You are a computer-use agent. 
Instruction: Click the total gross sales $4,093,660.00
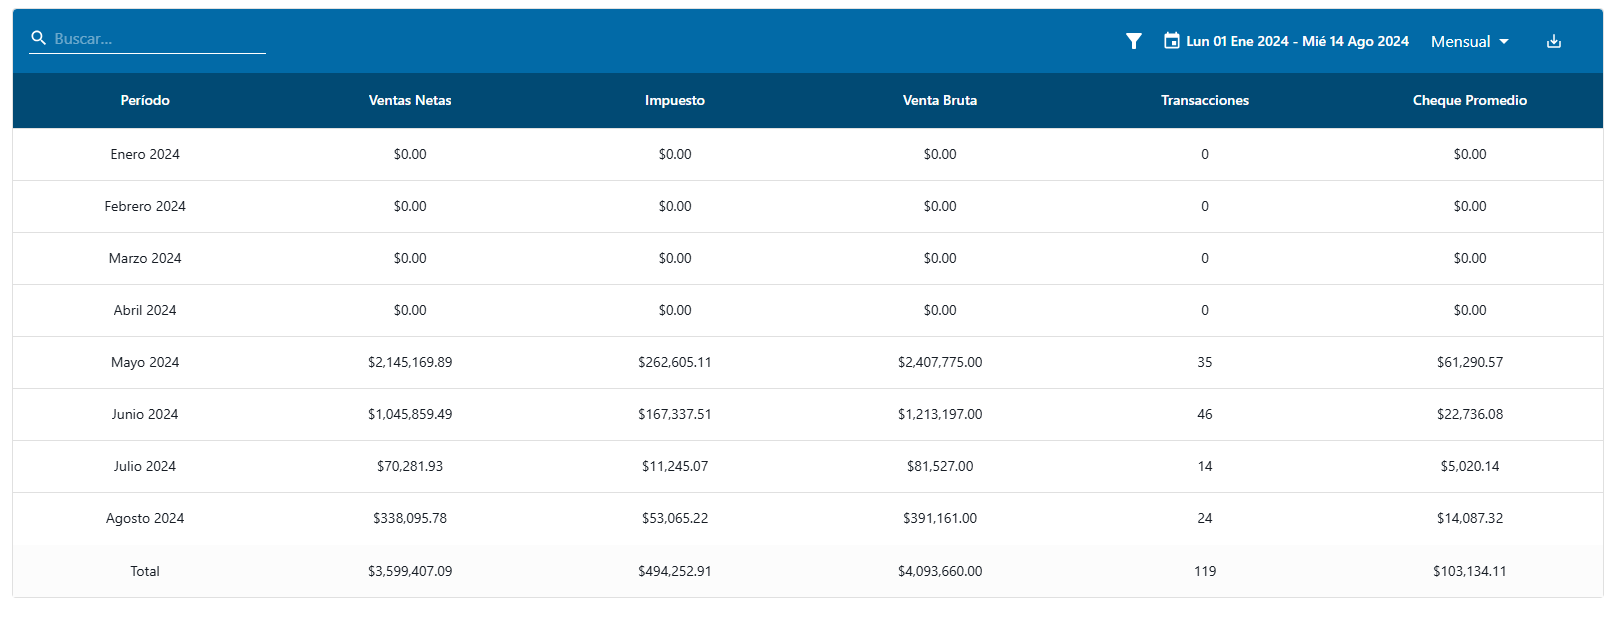[940, 571]
